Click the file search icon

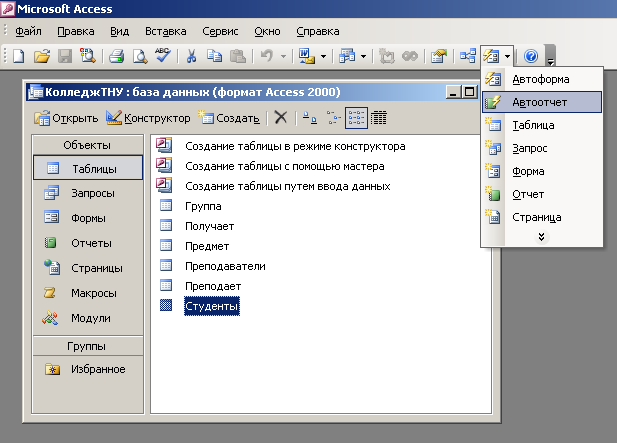[87, 56]
